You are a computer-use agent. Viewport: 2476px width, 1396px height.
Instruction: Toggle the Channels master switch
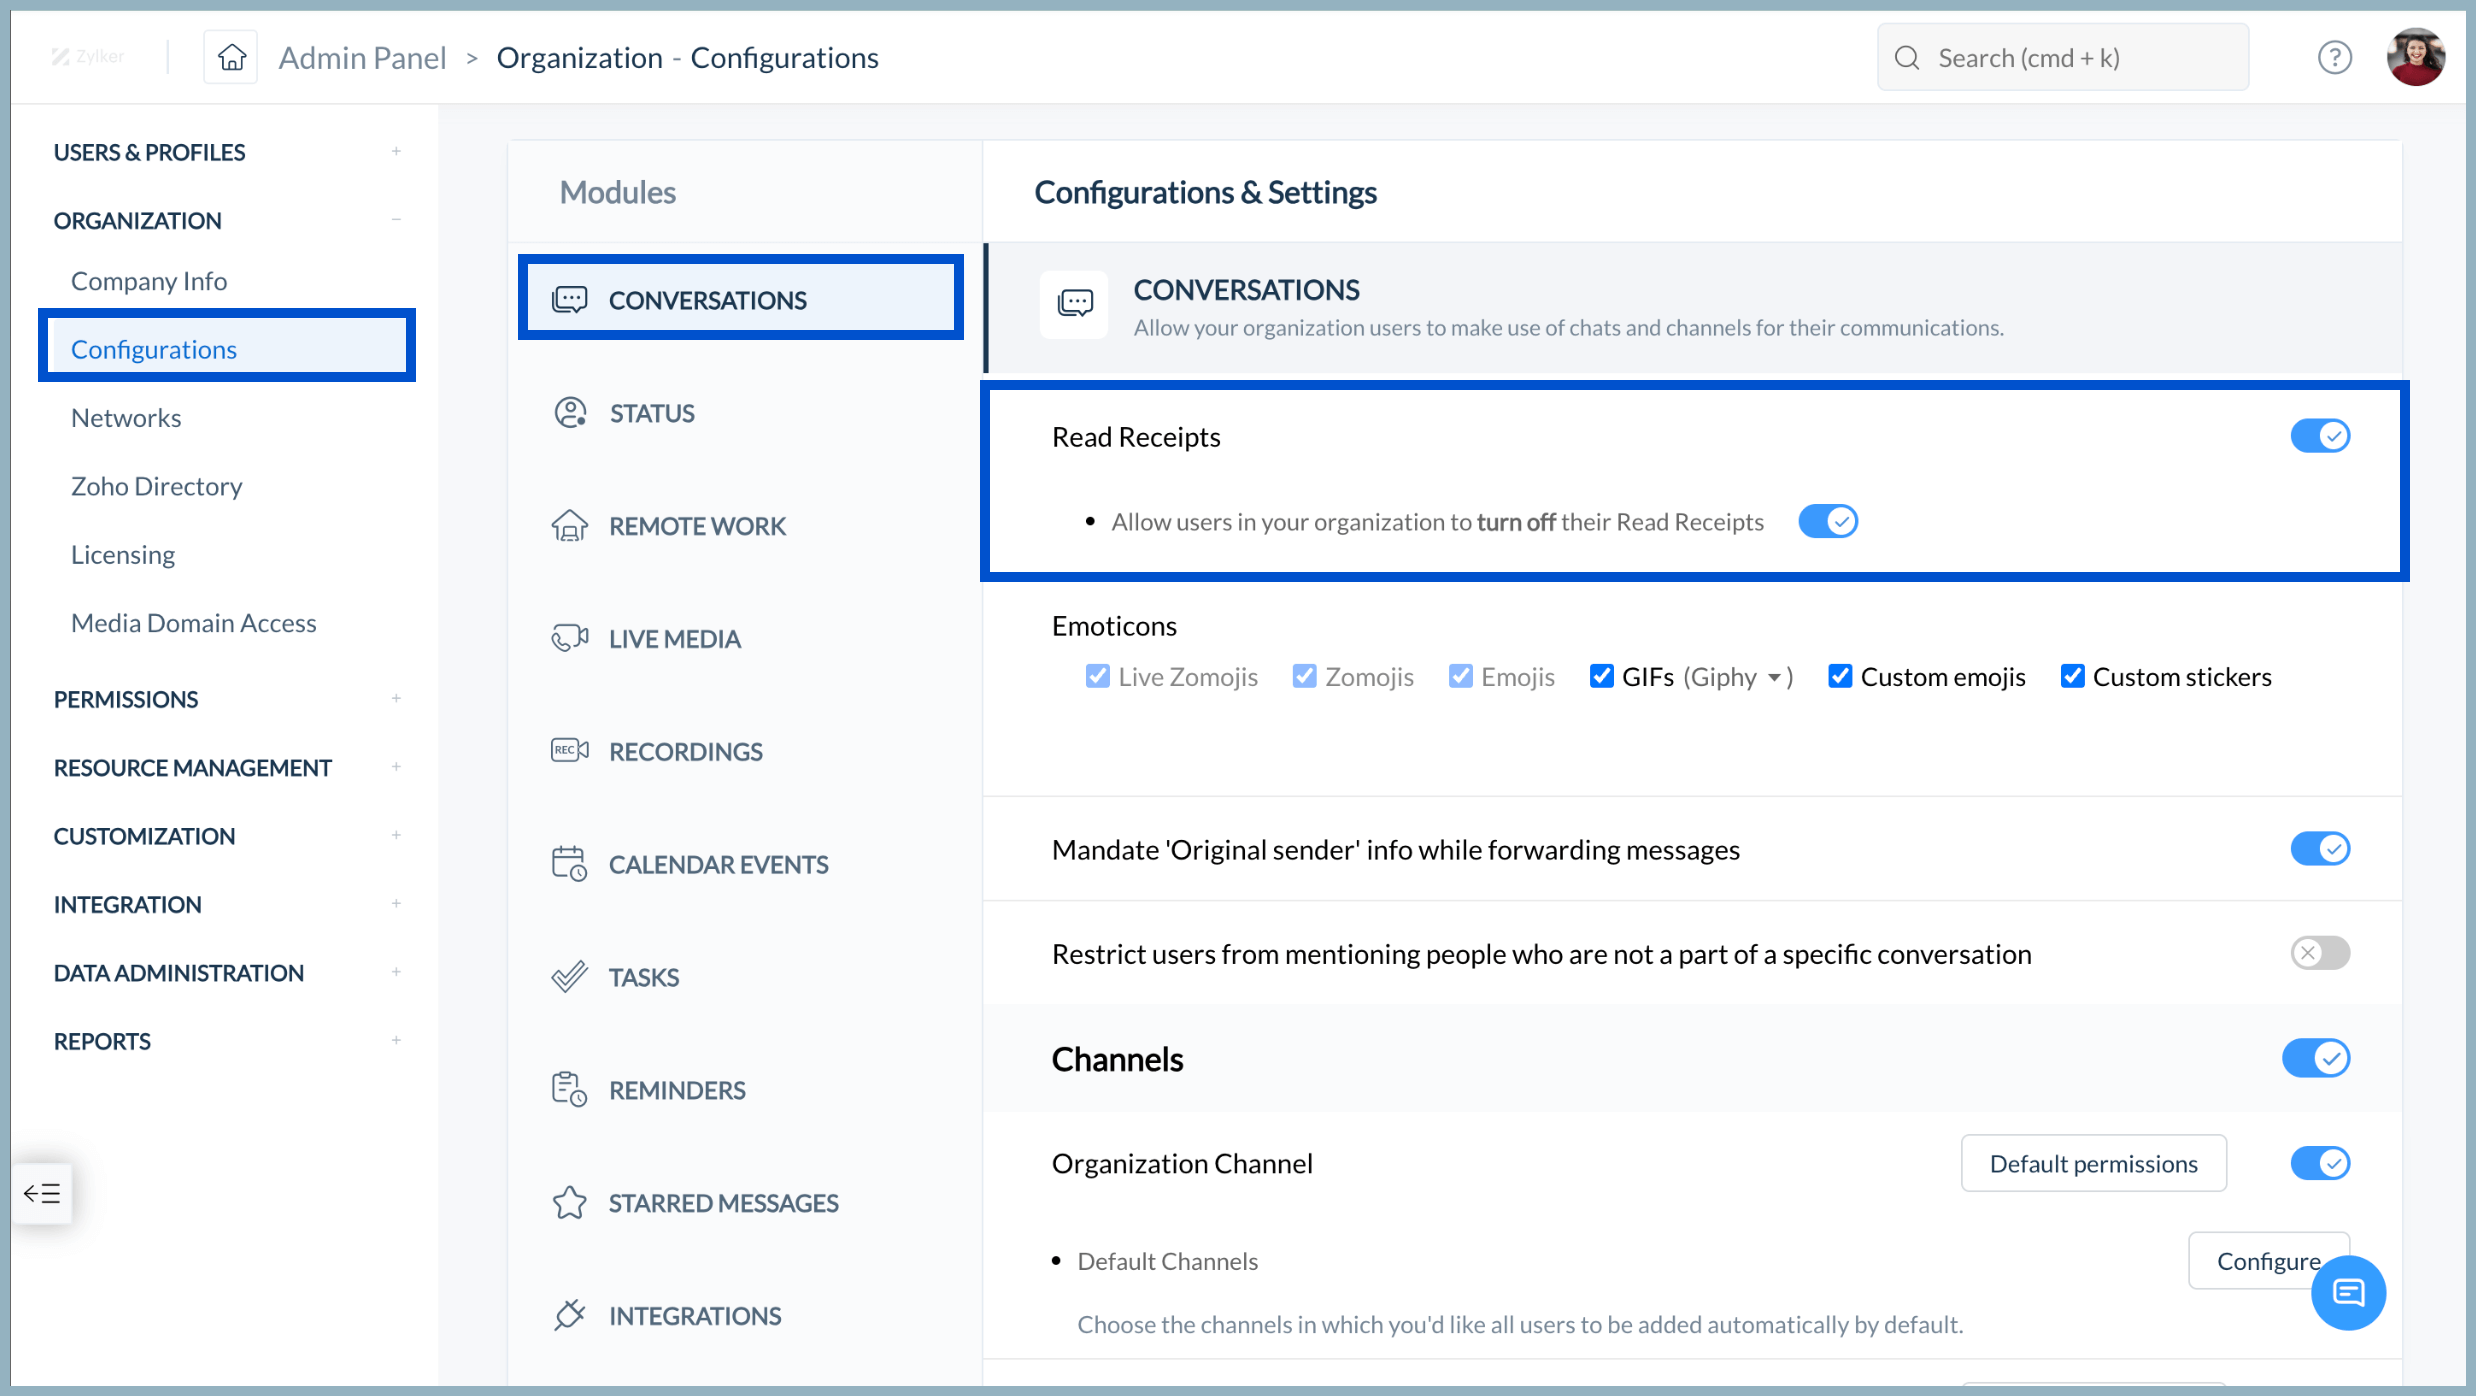[x=2317, y=1058]
